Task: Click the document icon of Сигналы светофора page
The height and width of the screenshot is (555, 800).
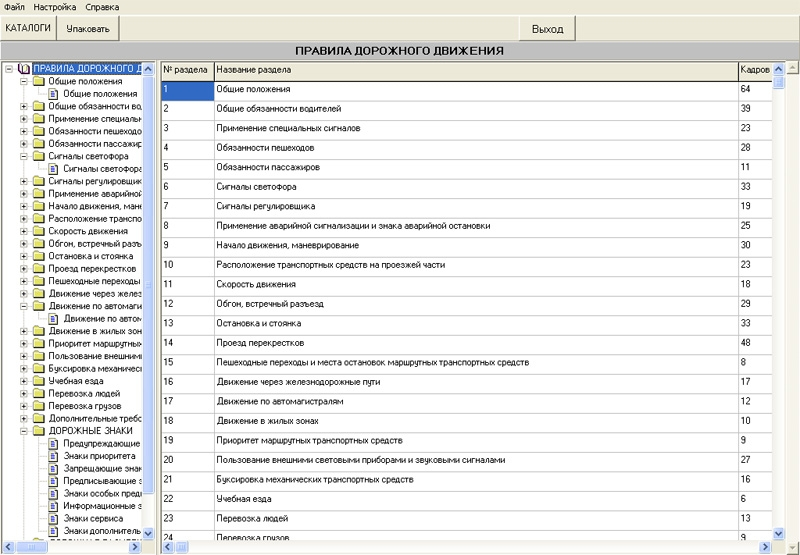Action: pos(53,169)
